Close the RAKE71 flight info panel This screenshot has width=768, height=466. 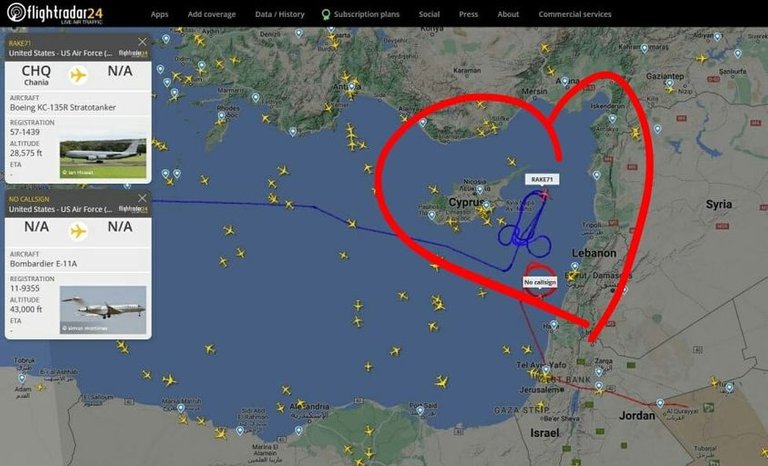(142, 42)
